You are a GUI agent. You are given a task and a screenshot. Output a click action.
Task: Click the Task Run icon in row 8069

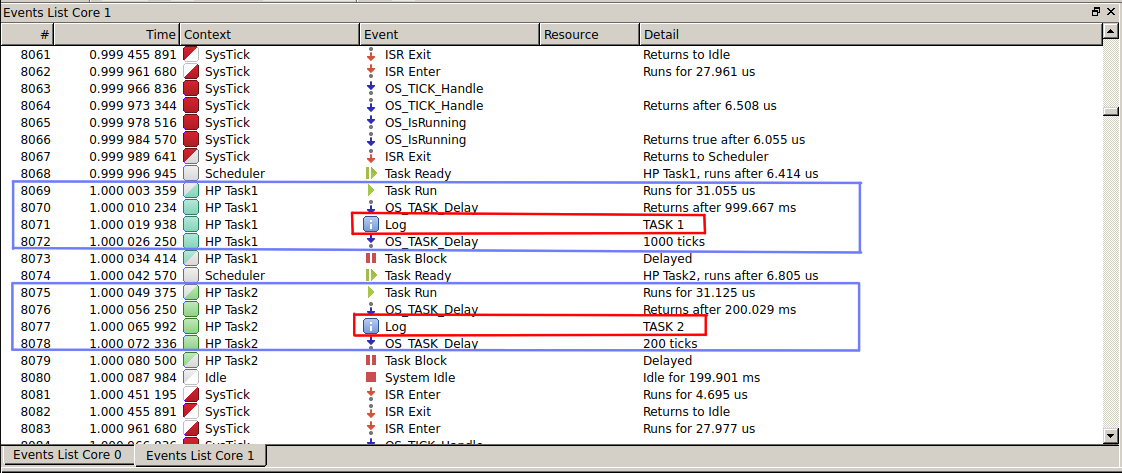tap(371, 190)
